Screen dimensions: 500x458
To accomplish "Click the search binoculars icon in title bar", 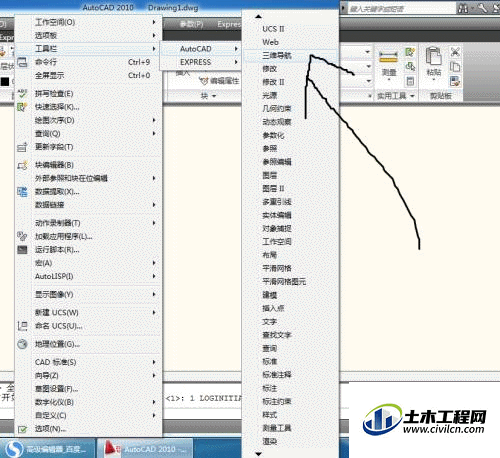I will 463,8.
